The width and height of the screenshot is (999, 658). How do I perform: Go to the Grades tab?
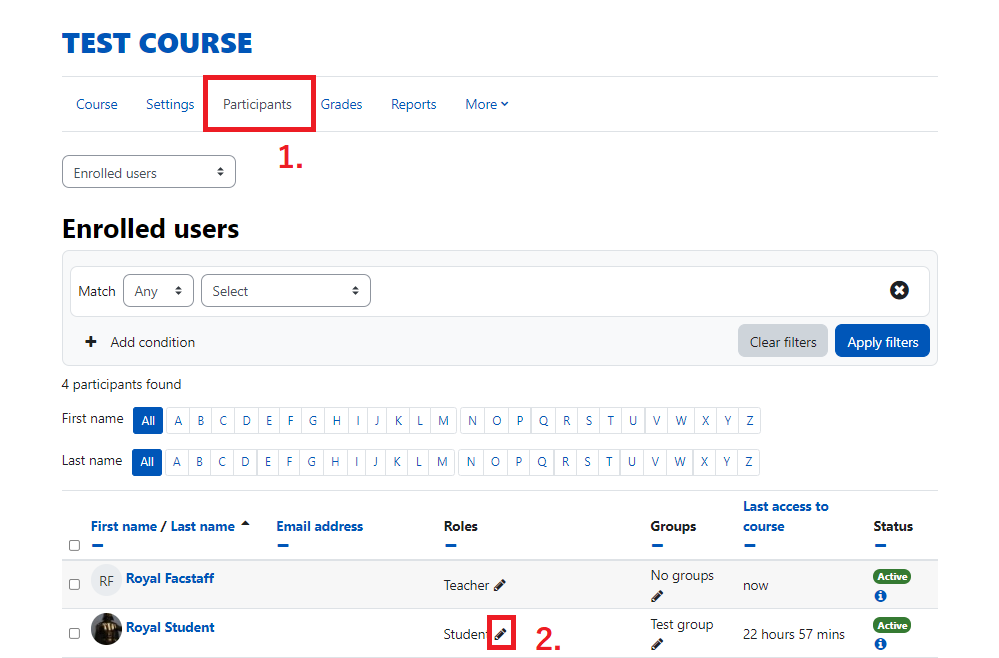pos(341,104)
